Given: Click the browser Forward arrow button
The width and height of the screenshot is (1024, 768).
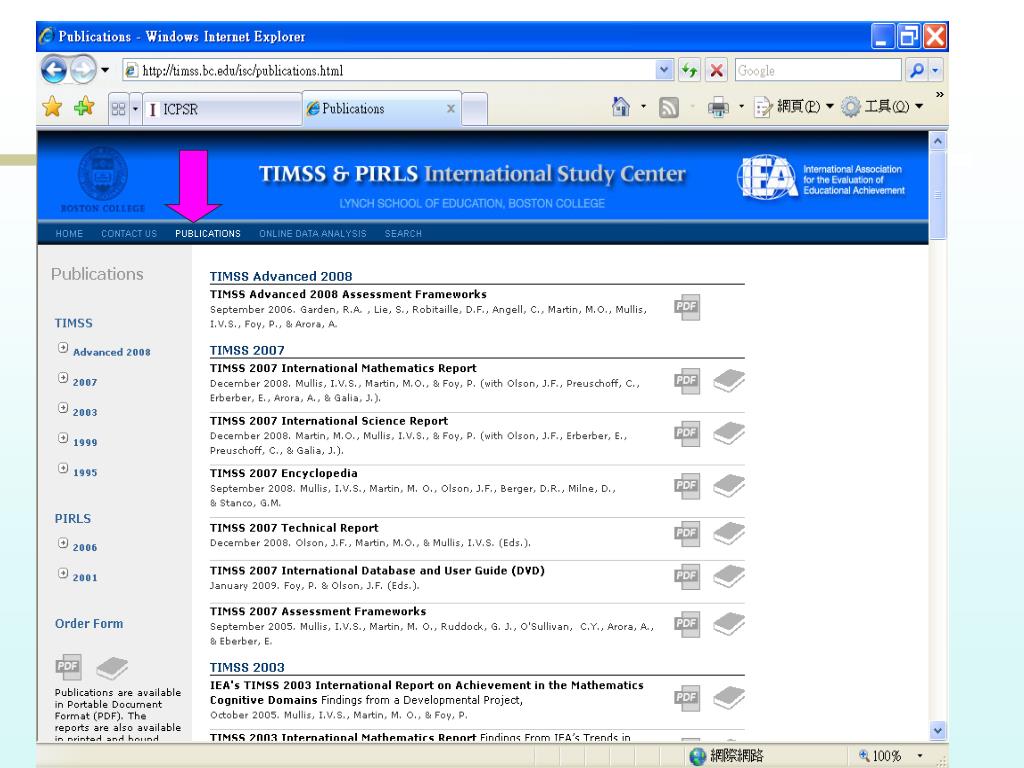Looking at the screenshot, I should tap(83, 69).
